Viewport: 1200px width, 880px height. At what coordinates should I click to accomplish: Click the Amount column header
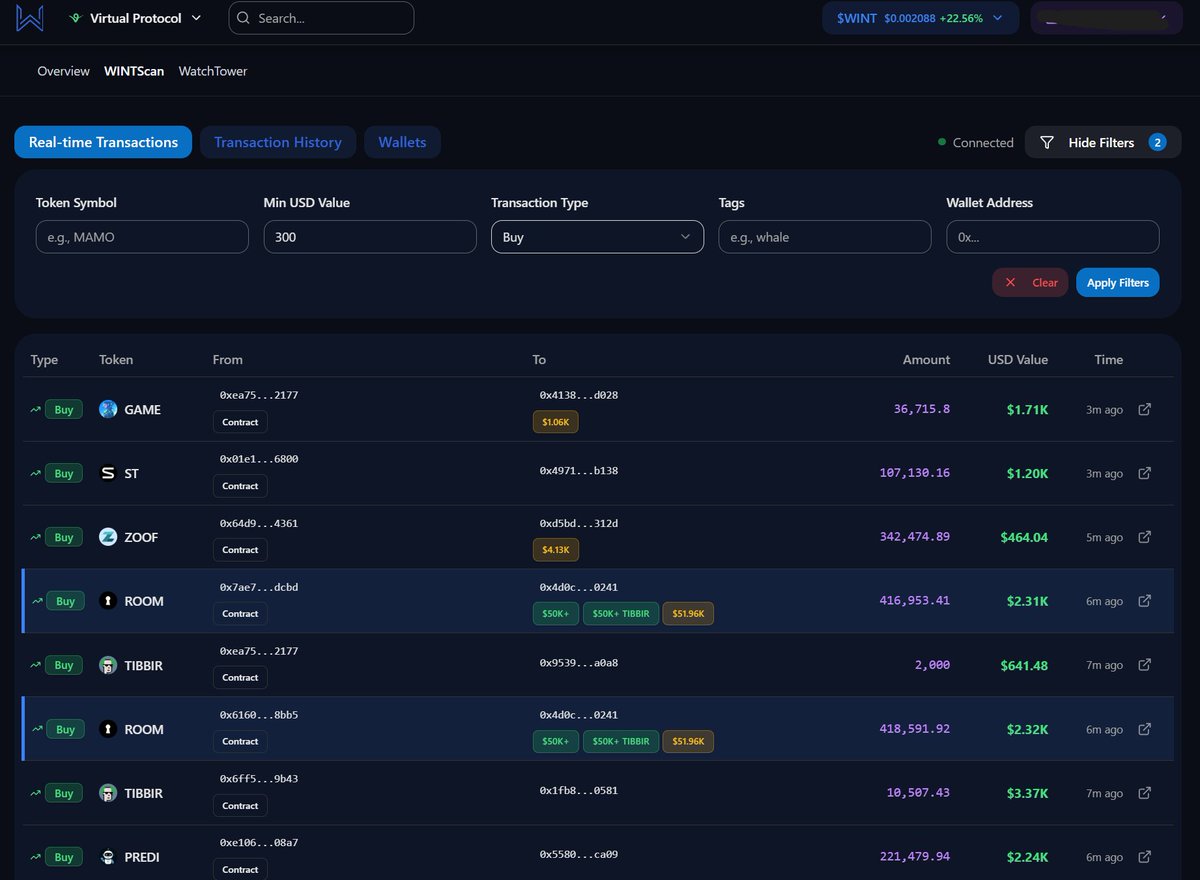(x=926, y=359)
